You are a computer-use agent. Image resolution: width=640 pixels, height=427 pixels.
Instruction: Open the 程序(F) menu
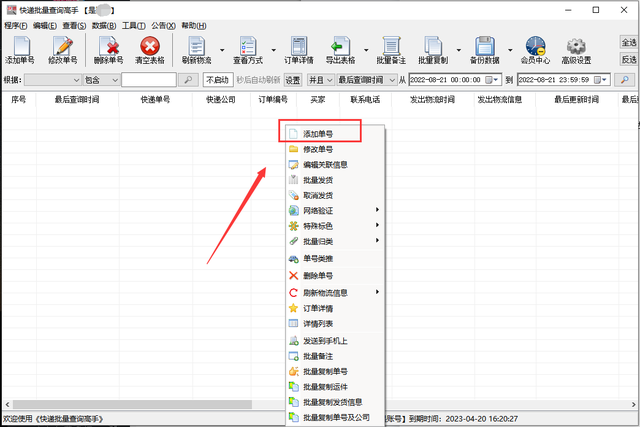16,26
